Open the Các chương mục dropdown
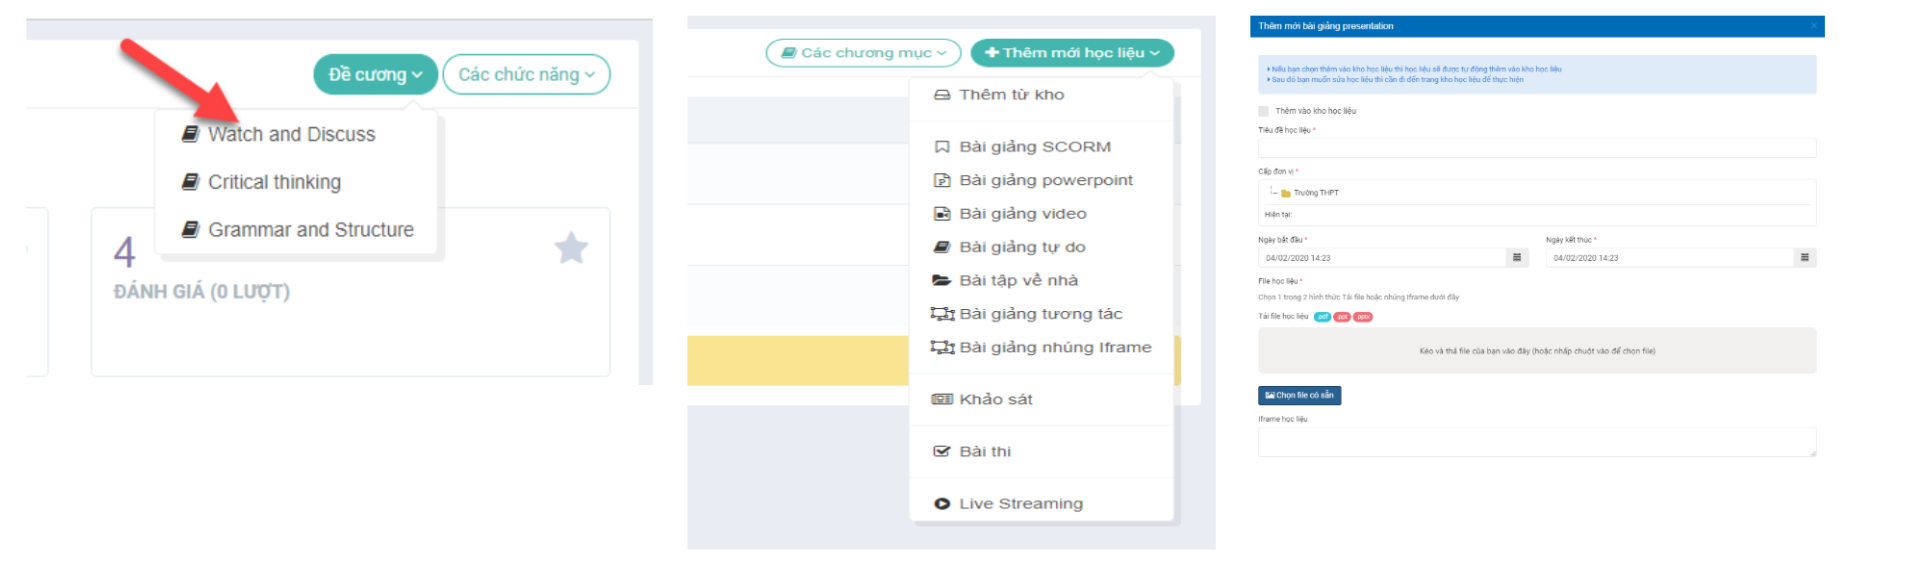This screenshot has width=1919, height=567. point(863,53)
